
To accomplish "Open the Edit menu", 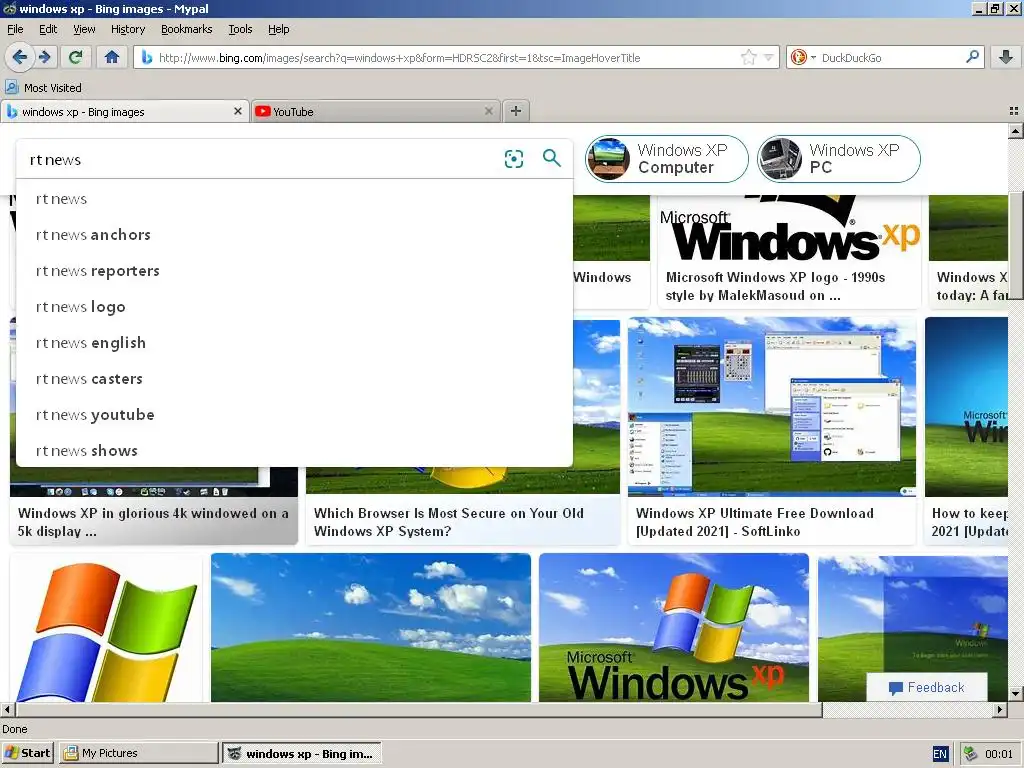I will point(48,29).
